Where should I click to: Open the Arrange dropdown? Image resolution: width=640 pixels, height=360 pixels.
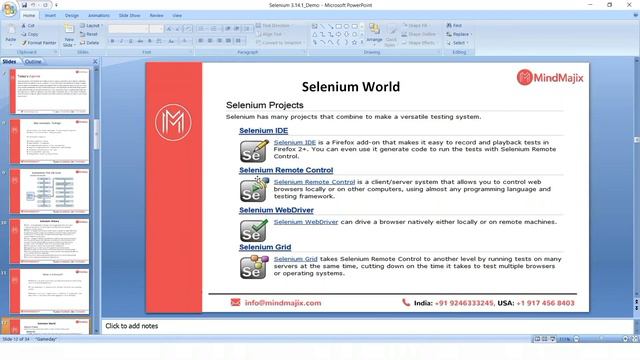(374, 34)
